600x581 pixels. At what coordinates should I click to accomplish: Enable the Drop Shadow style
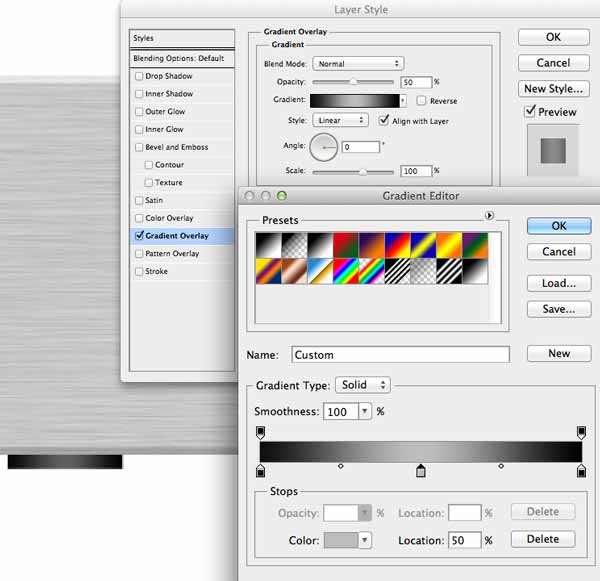tap(139, 76)
